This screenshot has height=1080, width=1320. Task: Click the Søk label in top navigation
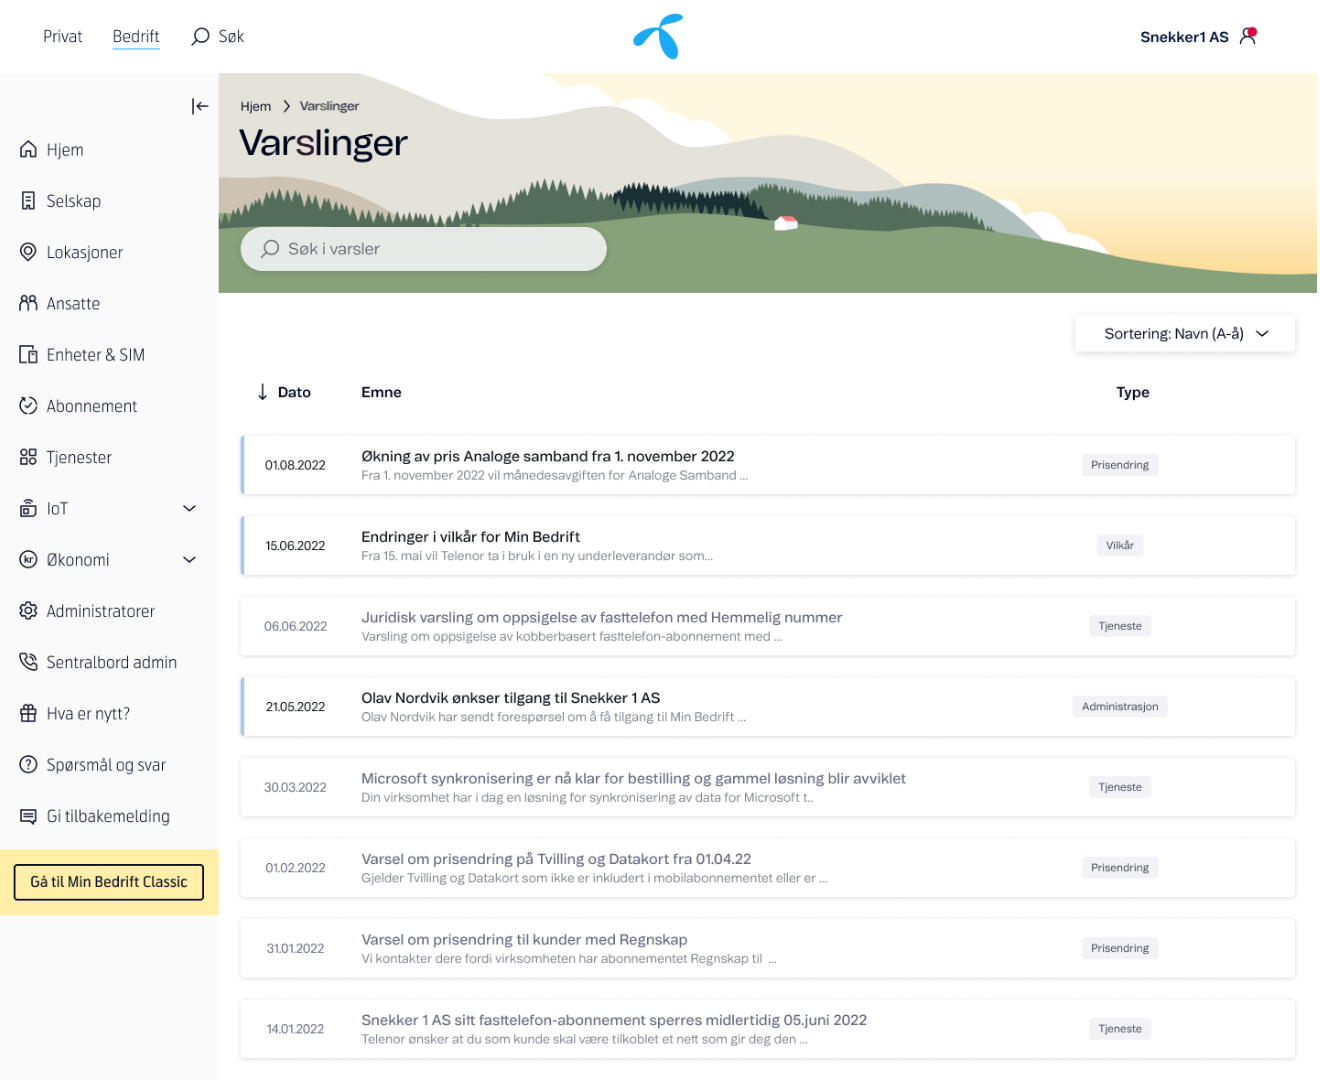tap(231, 36)
